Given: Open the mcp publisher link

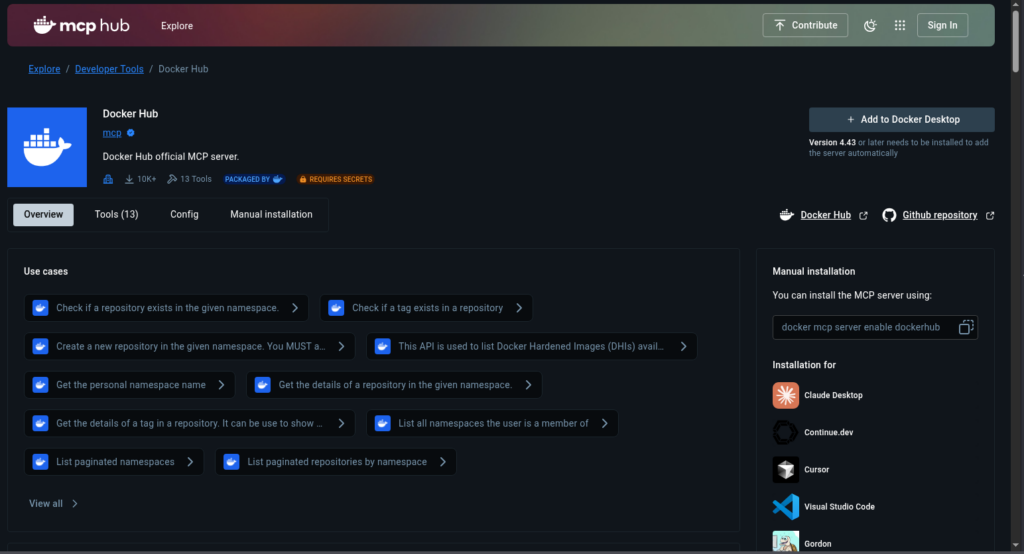Looking at the screenshot, I should click(x=112, y=133).
